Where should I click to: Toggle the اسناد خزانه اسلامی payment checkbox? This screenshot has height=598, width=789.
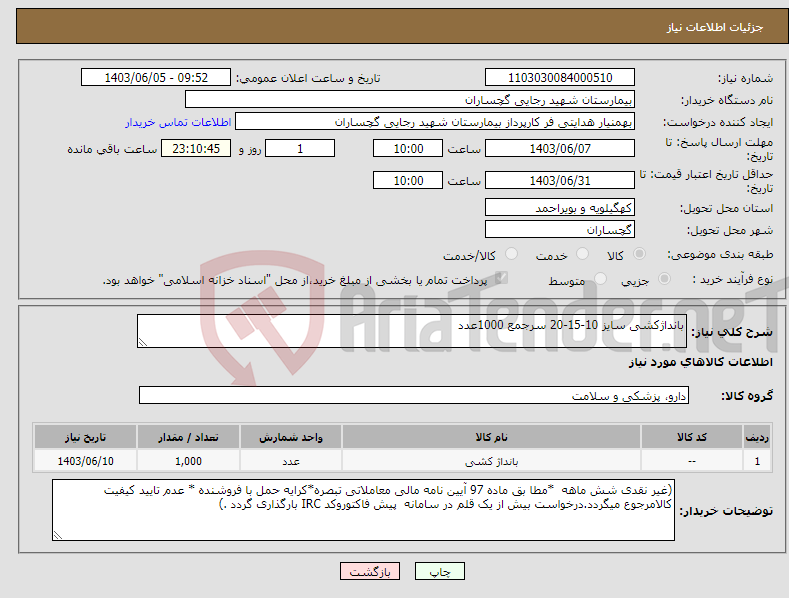[x=501, y=278]
